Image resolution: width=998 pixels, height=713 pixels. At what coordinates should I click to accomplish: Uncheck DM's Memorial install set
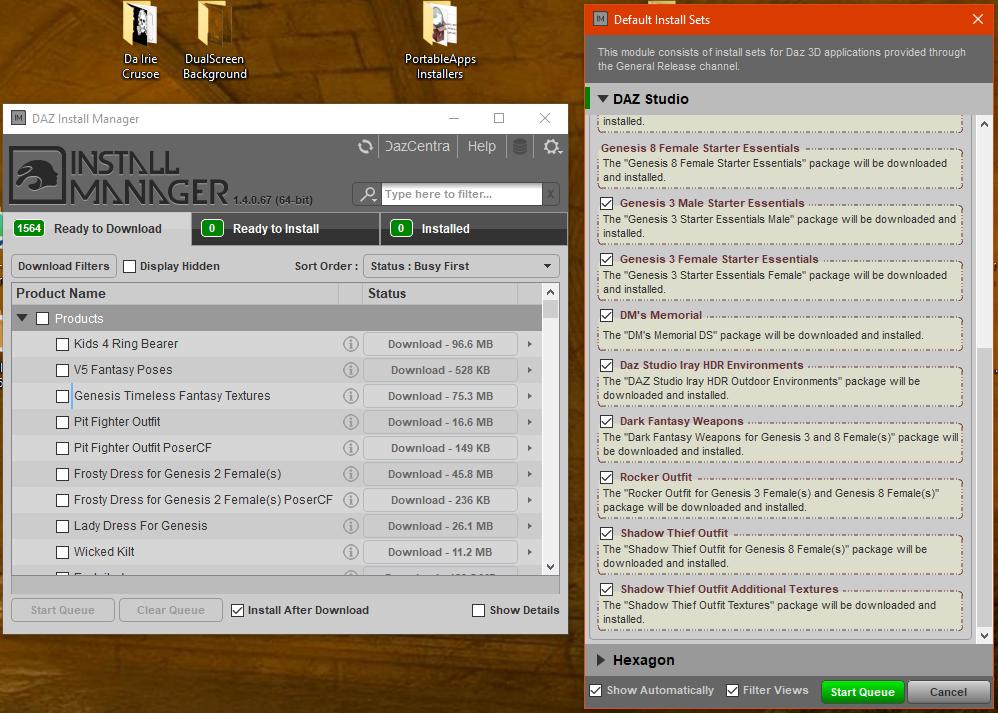607,316
